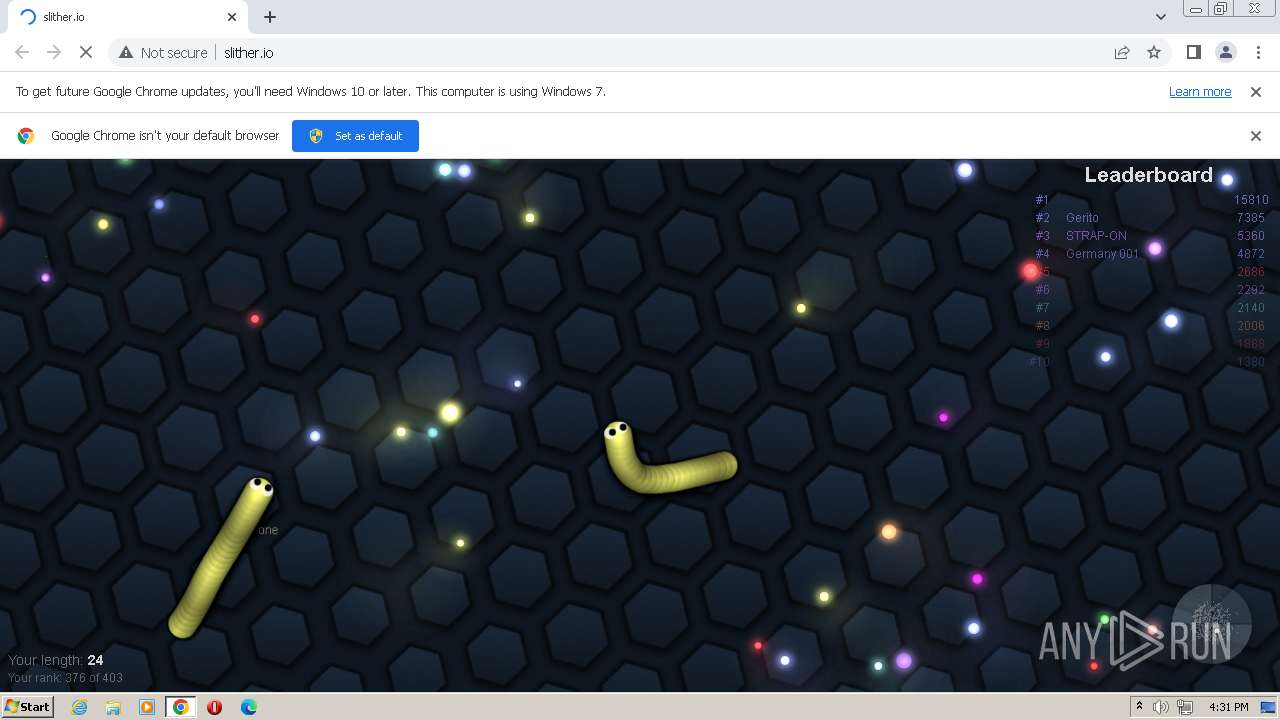The image size is (1280, 720).
Task: Open the Windows Start menu
Action: [28, 706]
